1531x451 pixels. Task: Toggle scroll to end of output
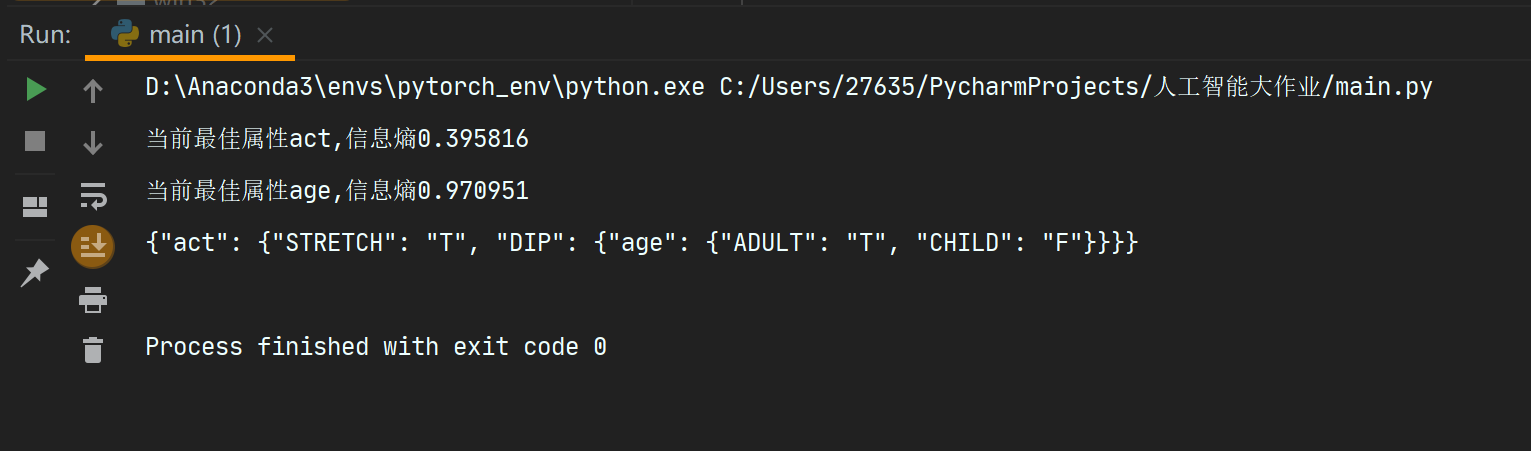[93, 246]
